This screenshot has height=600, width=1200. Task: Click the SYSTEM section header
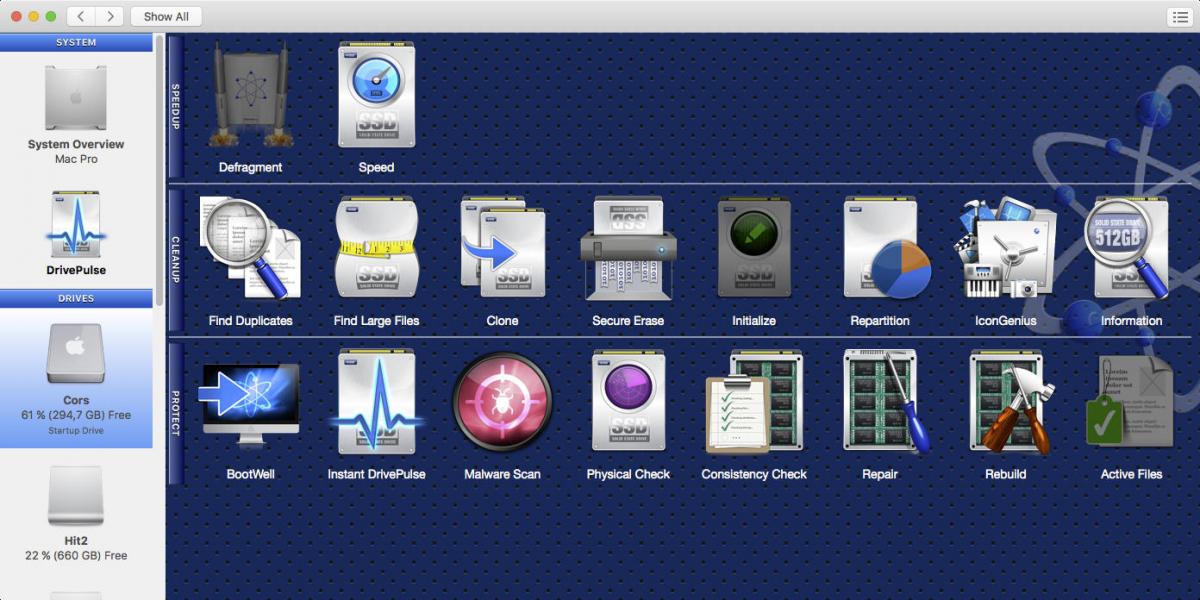click(76, 42)
